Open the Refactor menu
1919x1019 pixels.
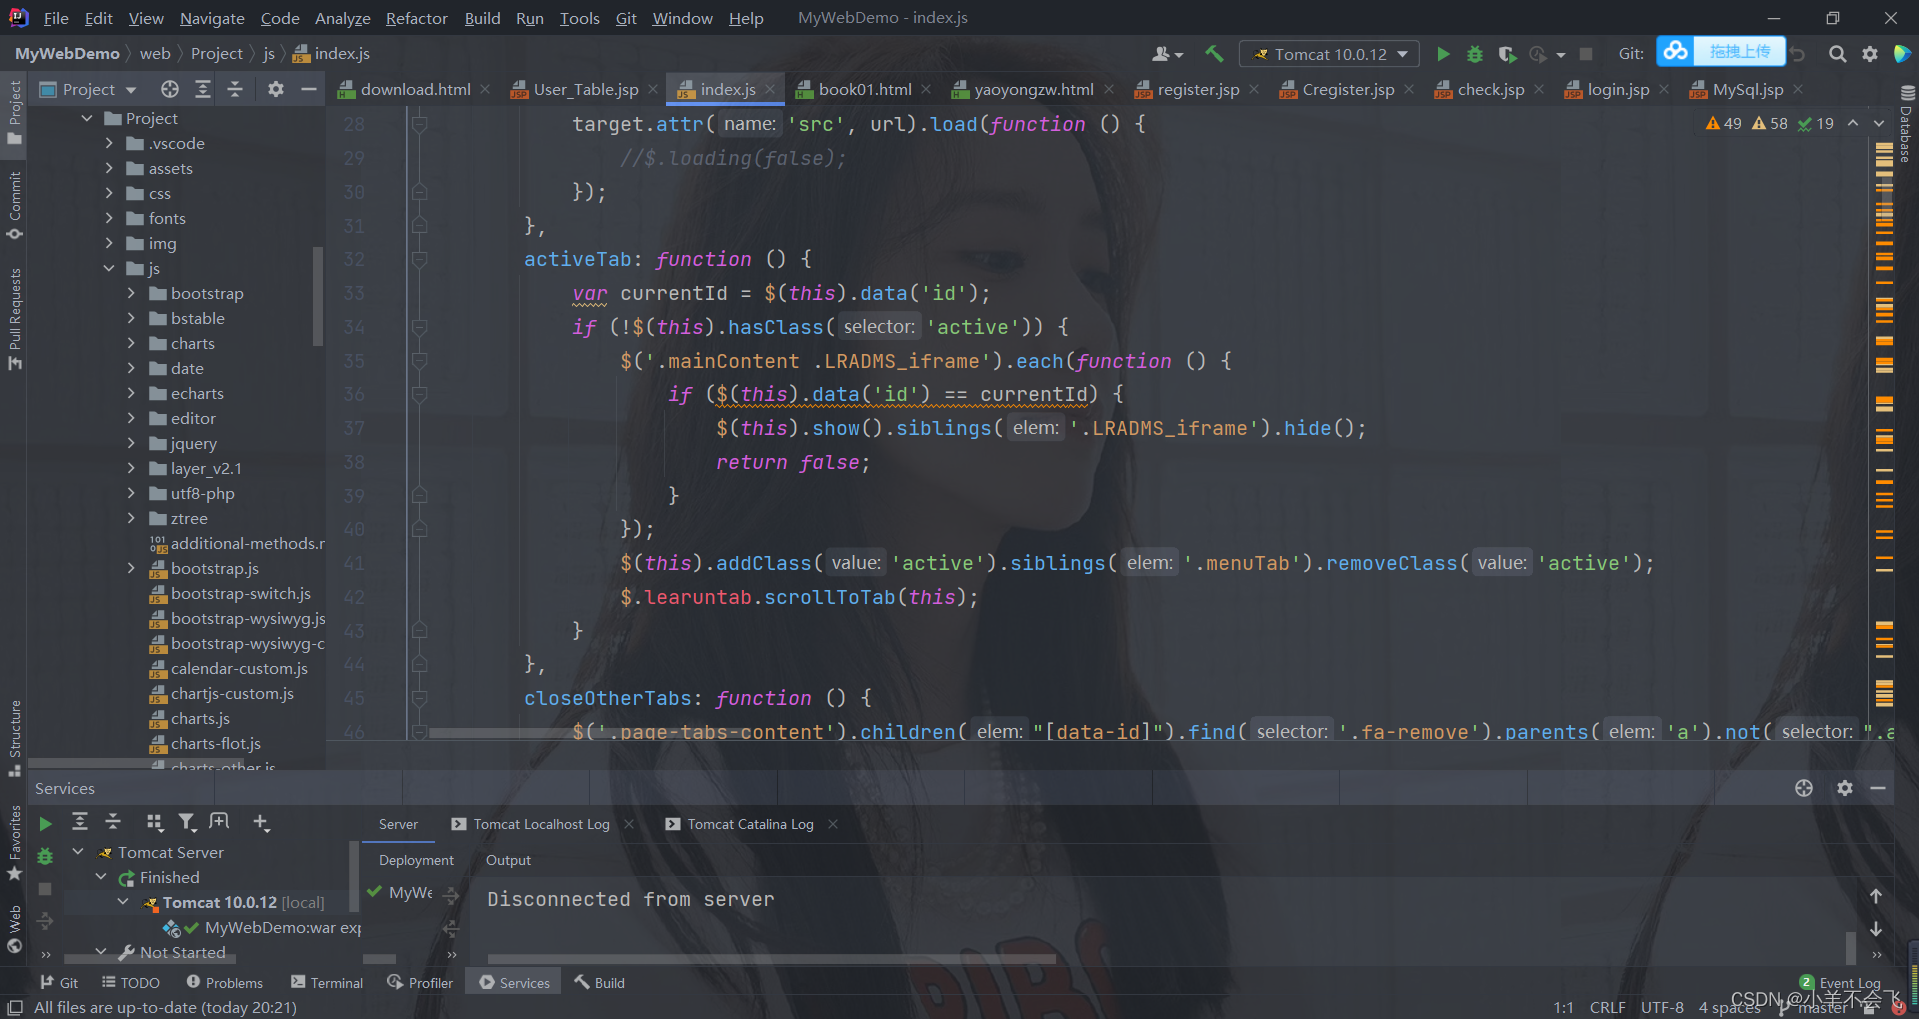[416, 18]
